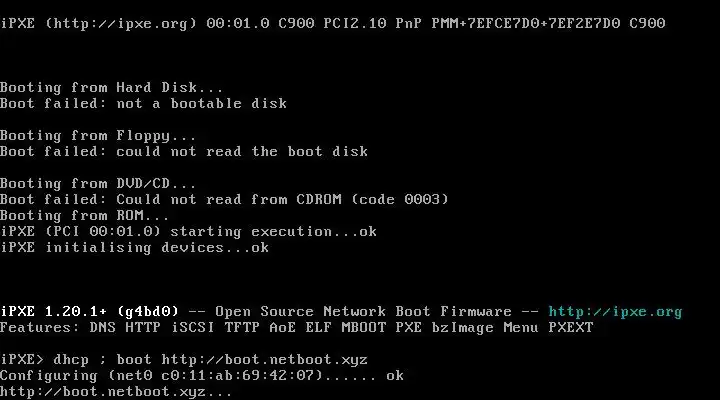Click the iSCSI feature word
This screenshot has width=720, height=400.
point(193,327)
